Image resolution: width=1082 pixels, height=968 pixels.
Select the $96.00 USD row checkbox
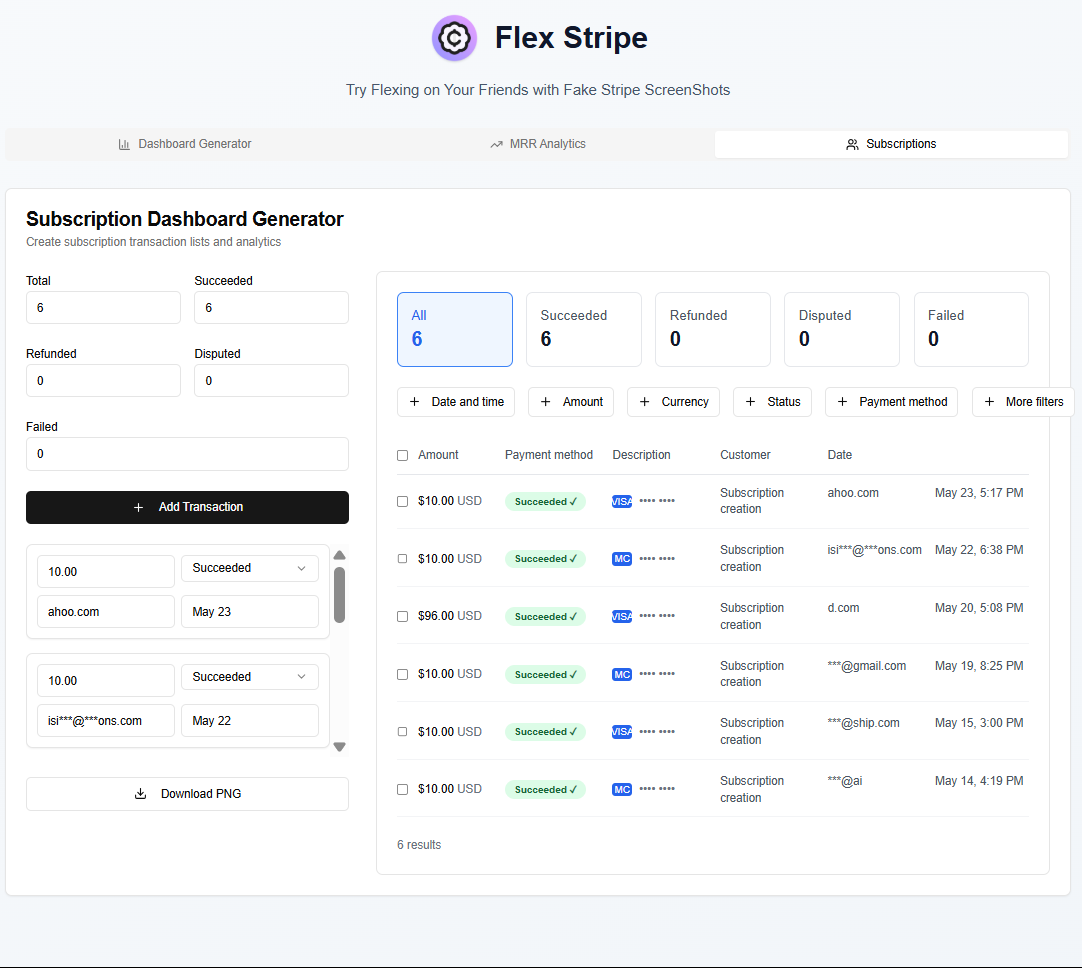402,616
